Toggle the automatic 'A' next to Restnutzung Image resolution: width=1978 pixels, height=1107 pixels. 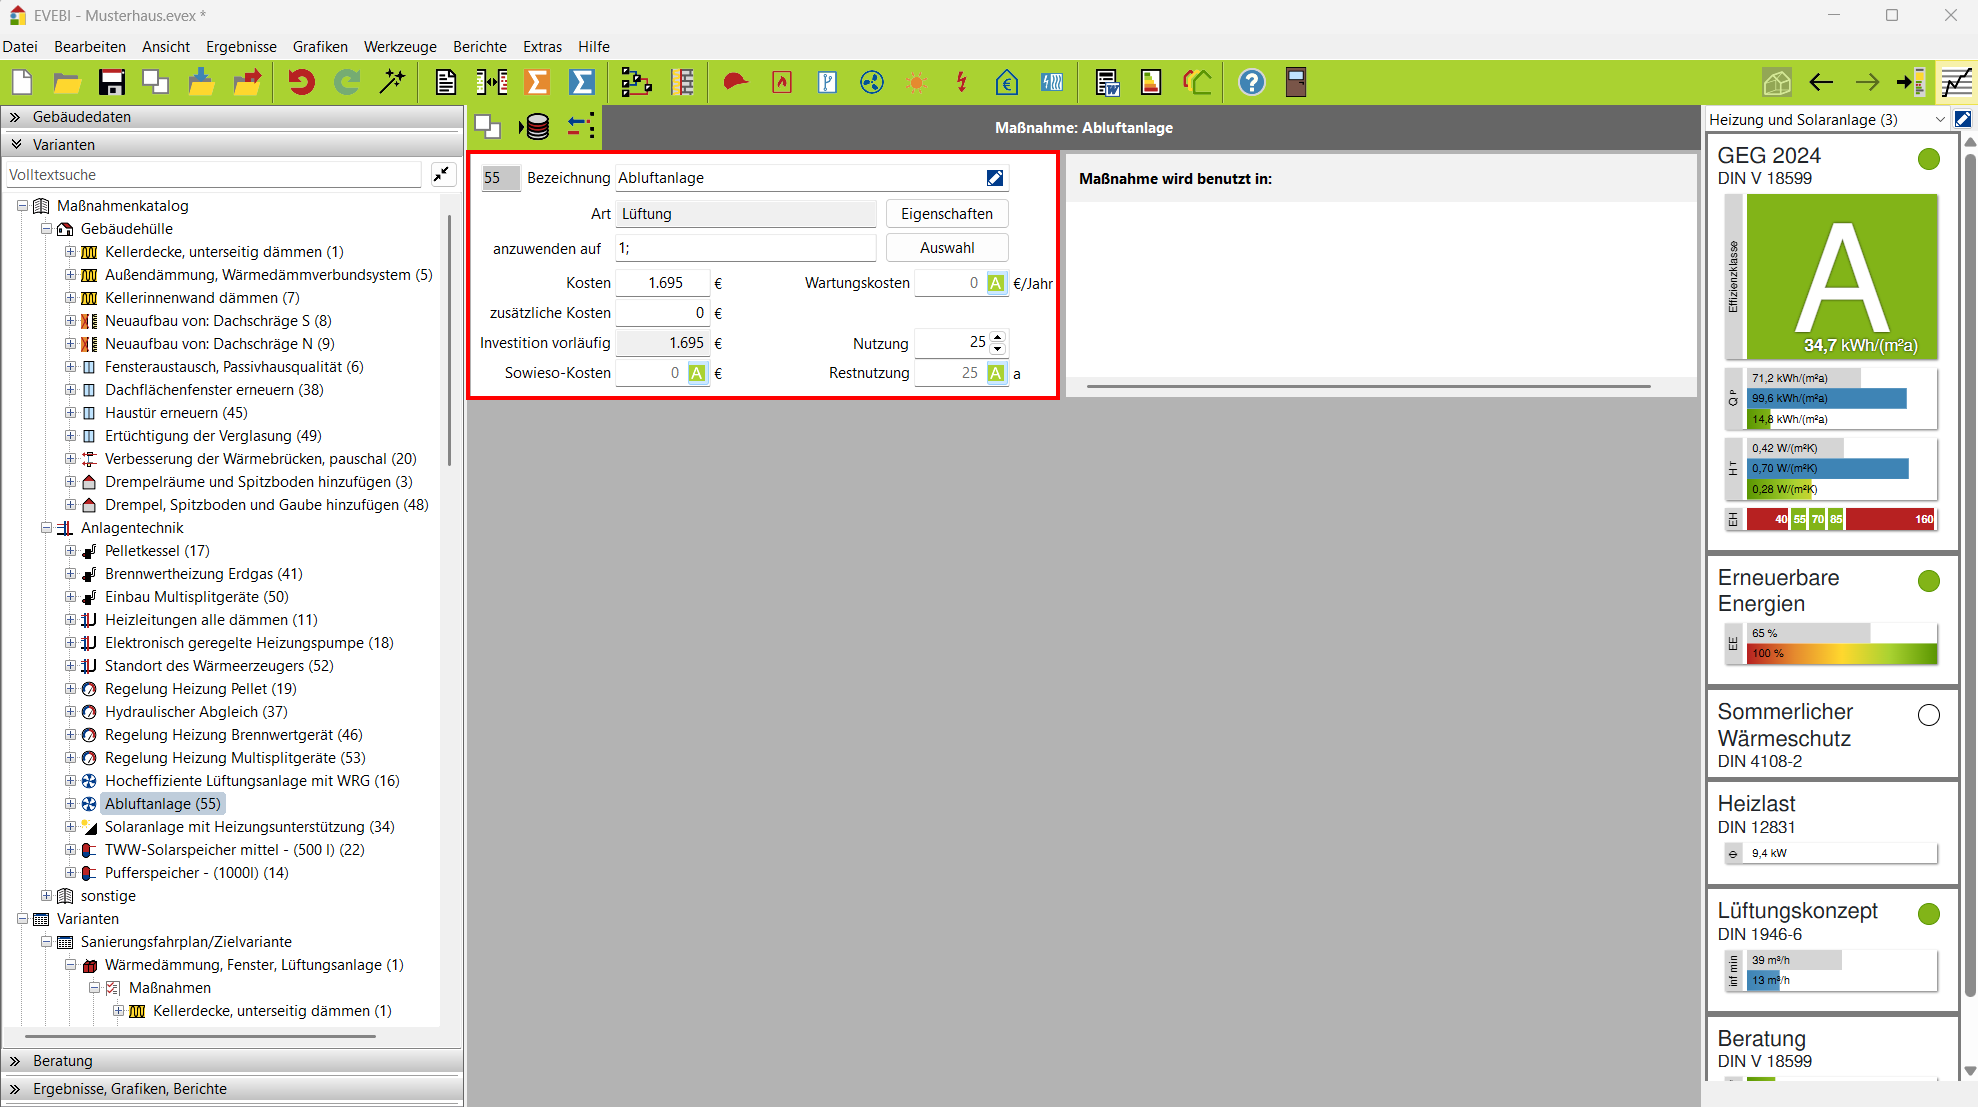996,373
